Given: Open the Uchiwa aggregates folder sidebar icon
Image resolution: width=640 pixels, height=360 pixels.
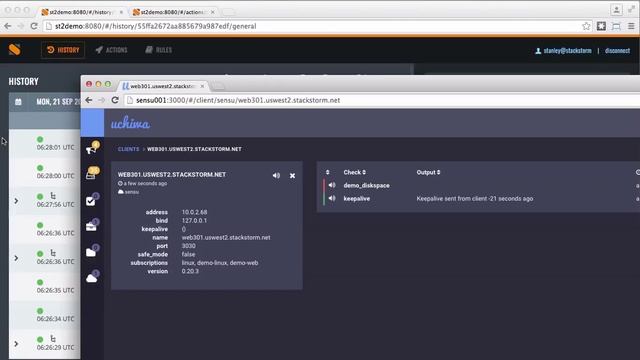Looking at the screenshot, I should point(91,253).
